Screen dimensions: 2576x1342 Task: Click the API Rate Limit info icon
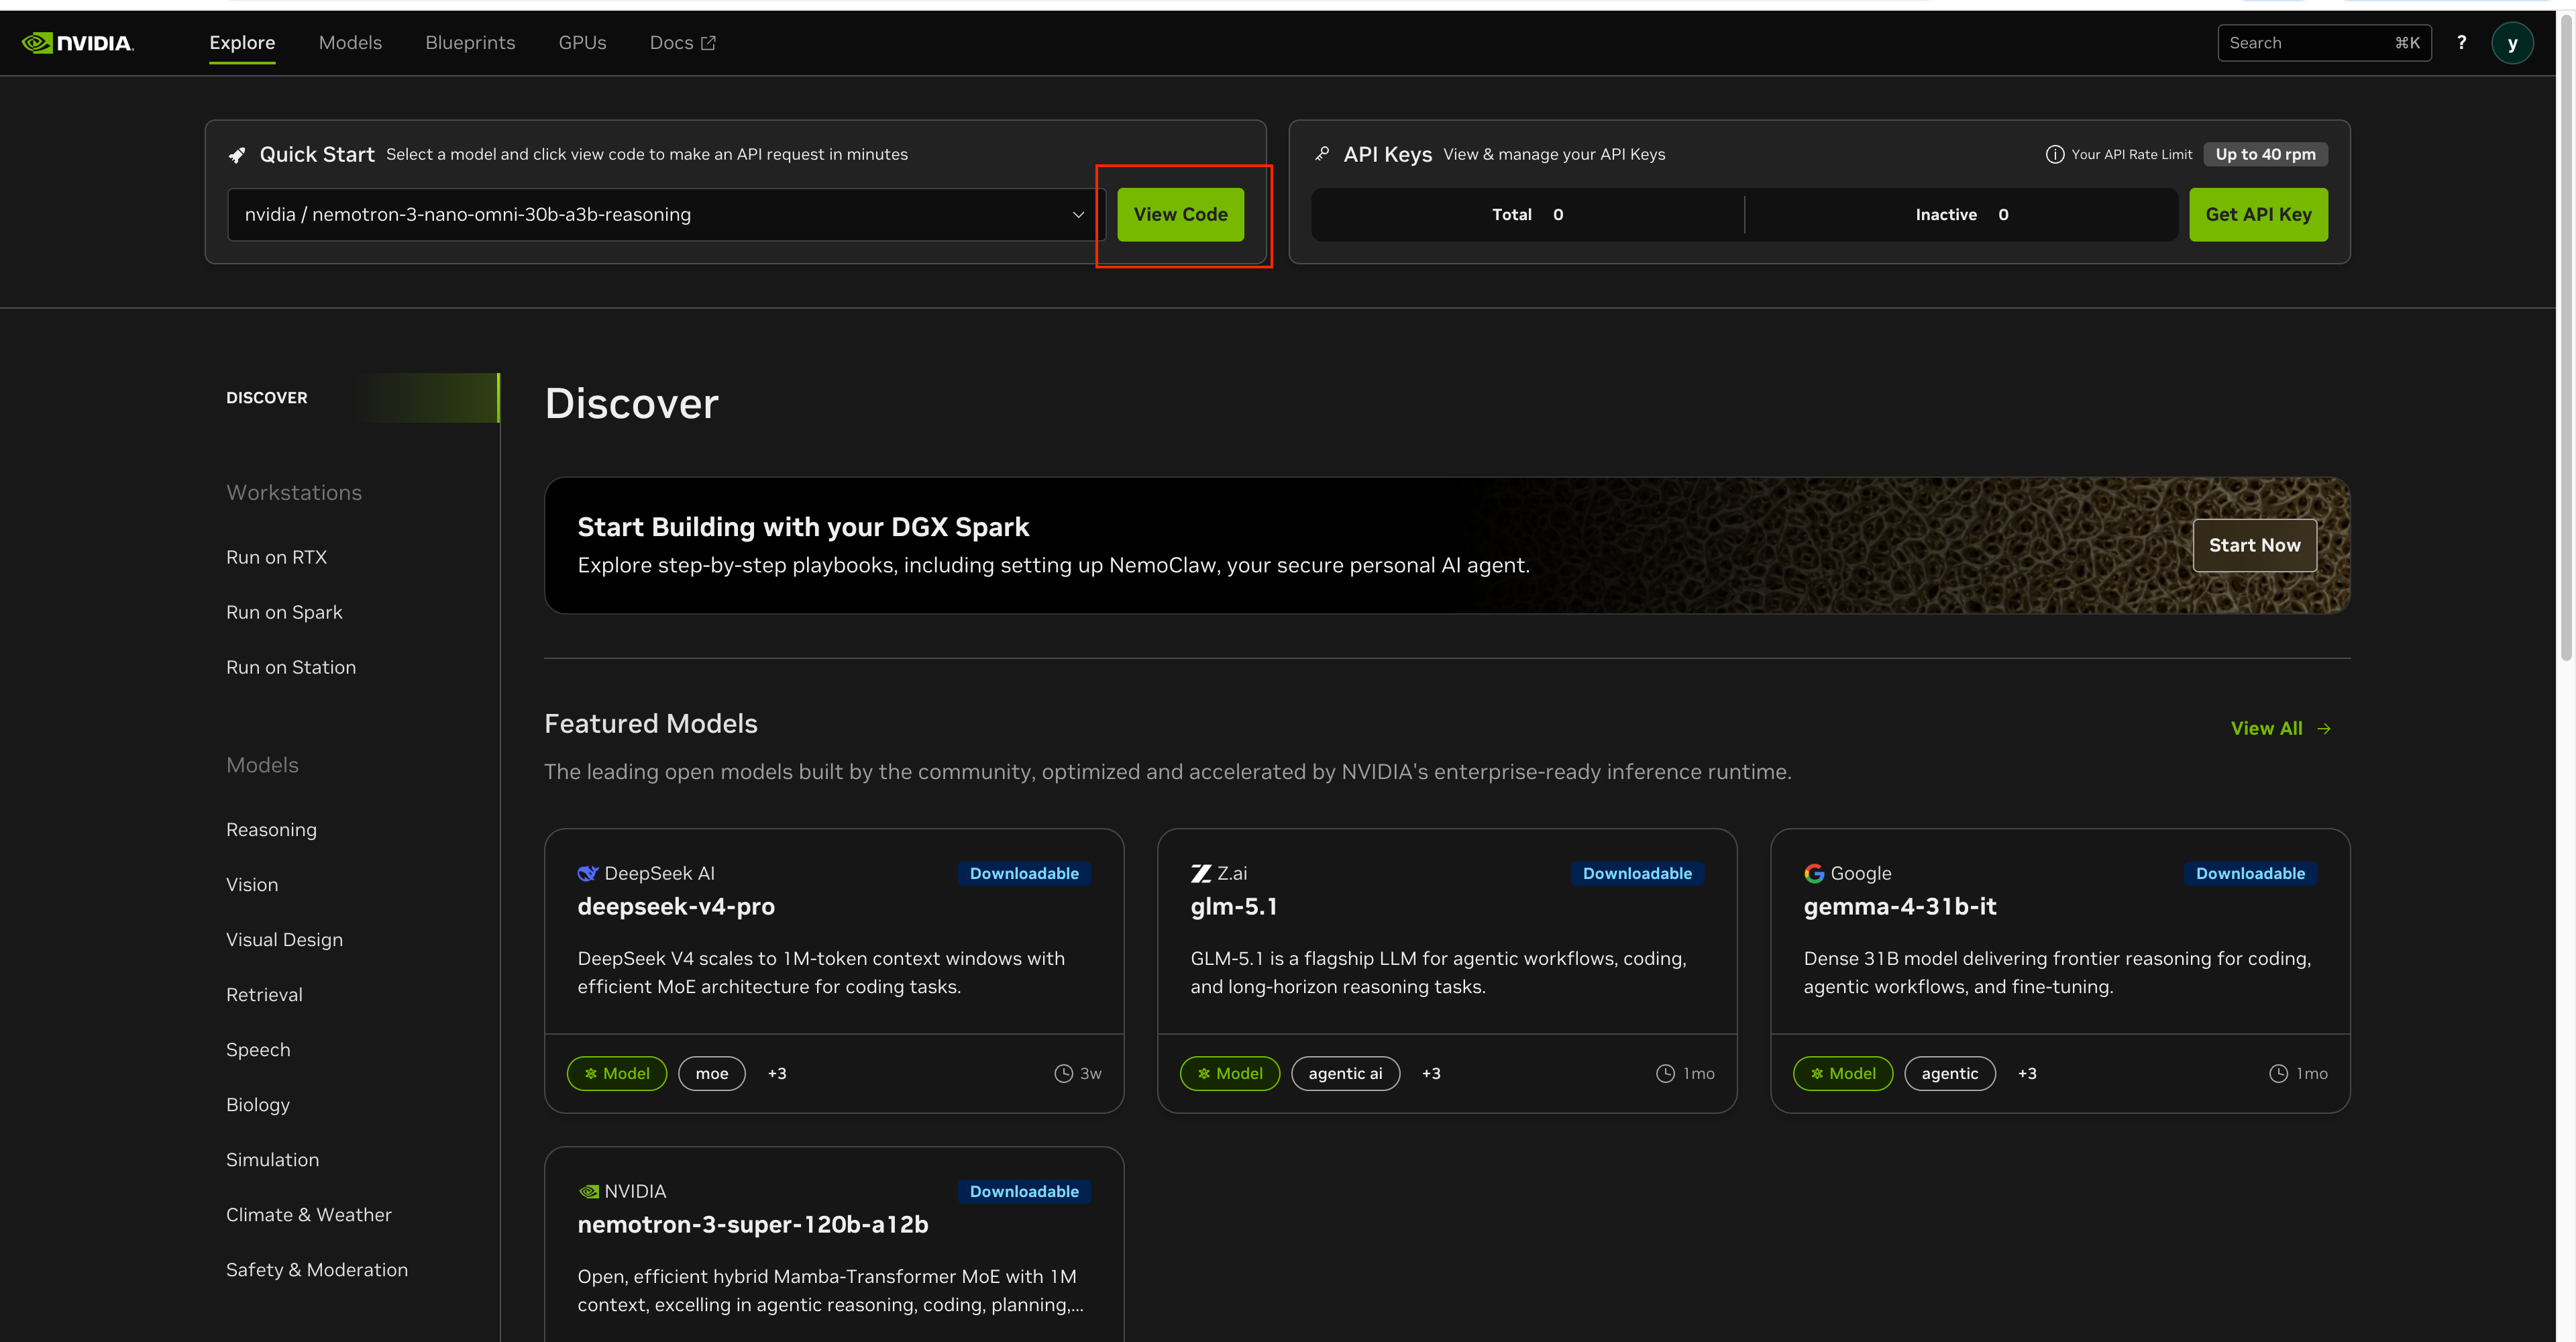[x=2054, y=154]
